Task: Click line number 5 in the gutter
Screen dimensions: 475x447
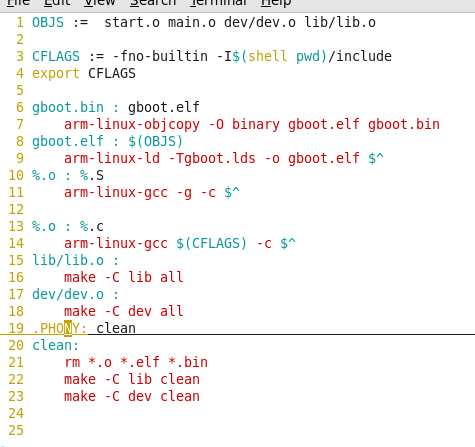Action: click(x=20, y=90)
